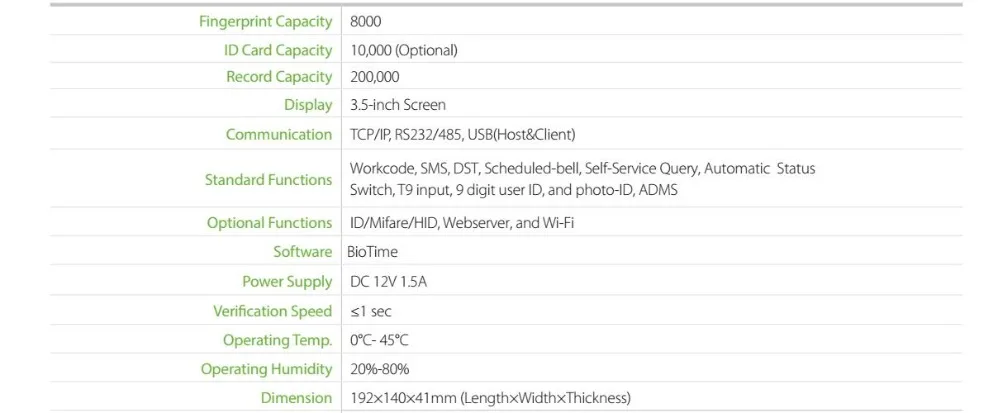Select the 192×140×41mm dimension text

(x=403, y=398)
